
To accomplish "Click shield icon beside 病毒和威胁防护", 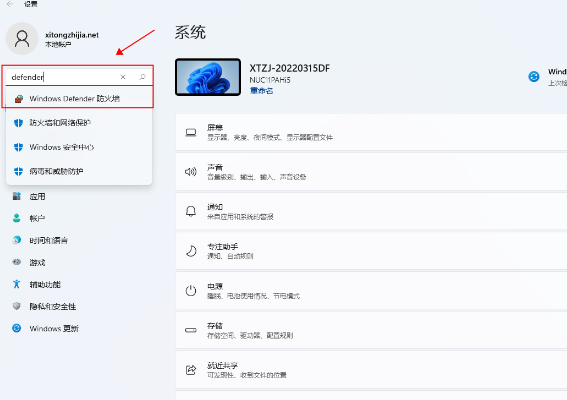I will click(18, 171).
